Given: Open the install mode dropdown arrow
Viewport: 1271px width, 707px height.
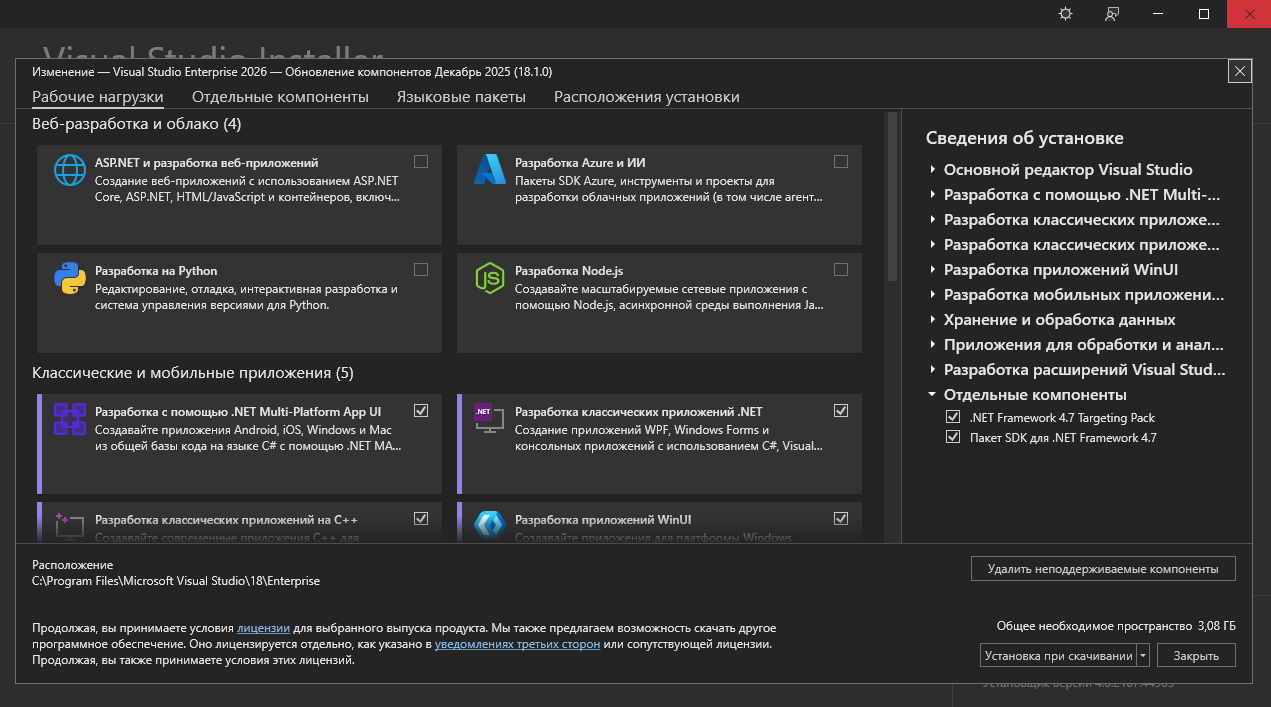Looking at the screenshot, I should click(x=1143, y=656).
